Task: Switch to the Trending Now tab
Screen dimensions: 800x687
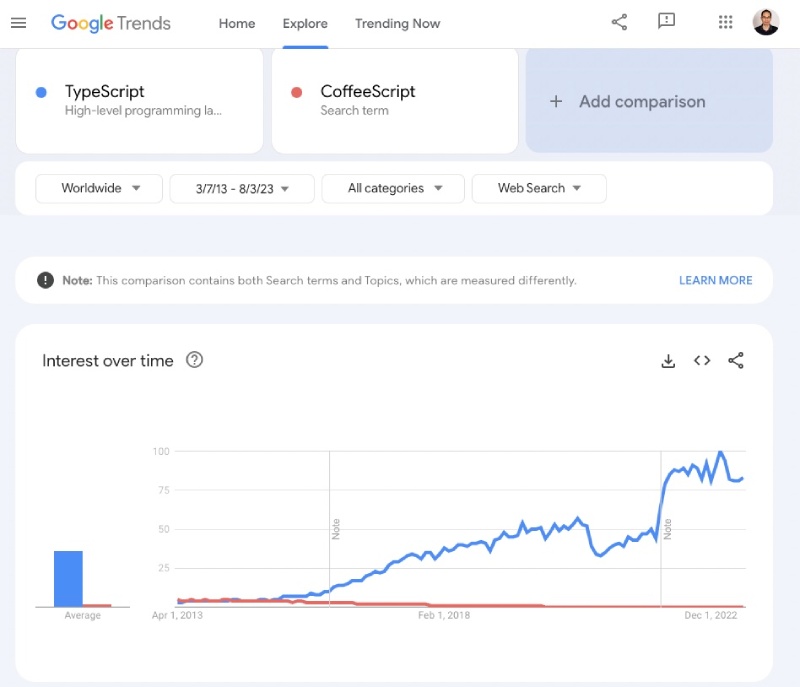Action: click(397, 23)
